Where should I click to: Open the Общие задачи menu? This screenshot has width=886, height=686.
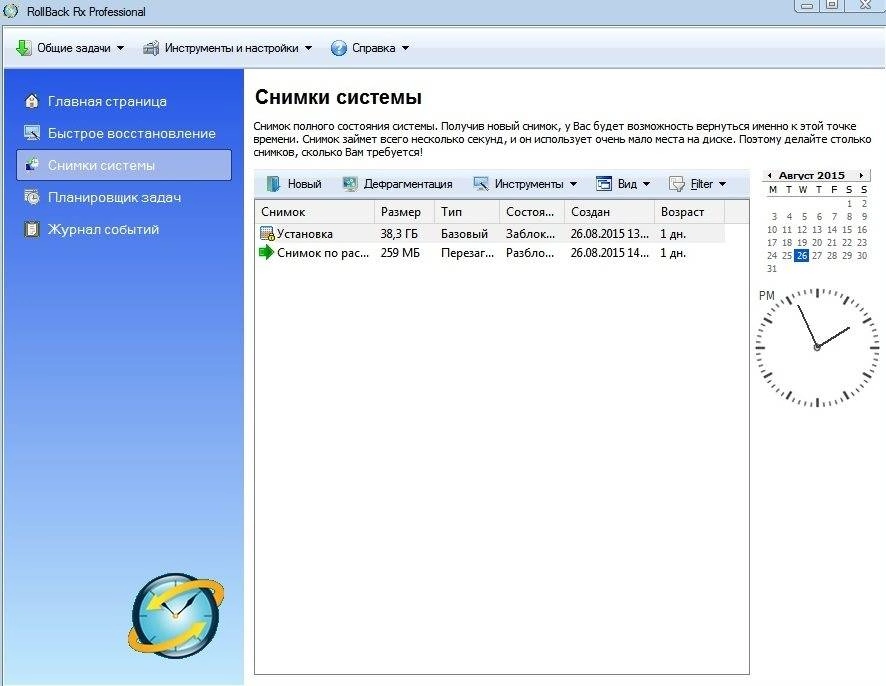(x=70, y=48)
